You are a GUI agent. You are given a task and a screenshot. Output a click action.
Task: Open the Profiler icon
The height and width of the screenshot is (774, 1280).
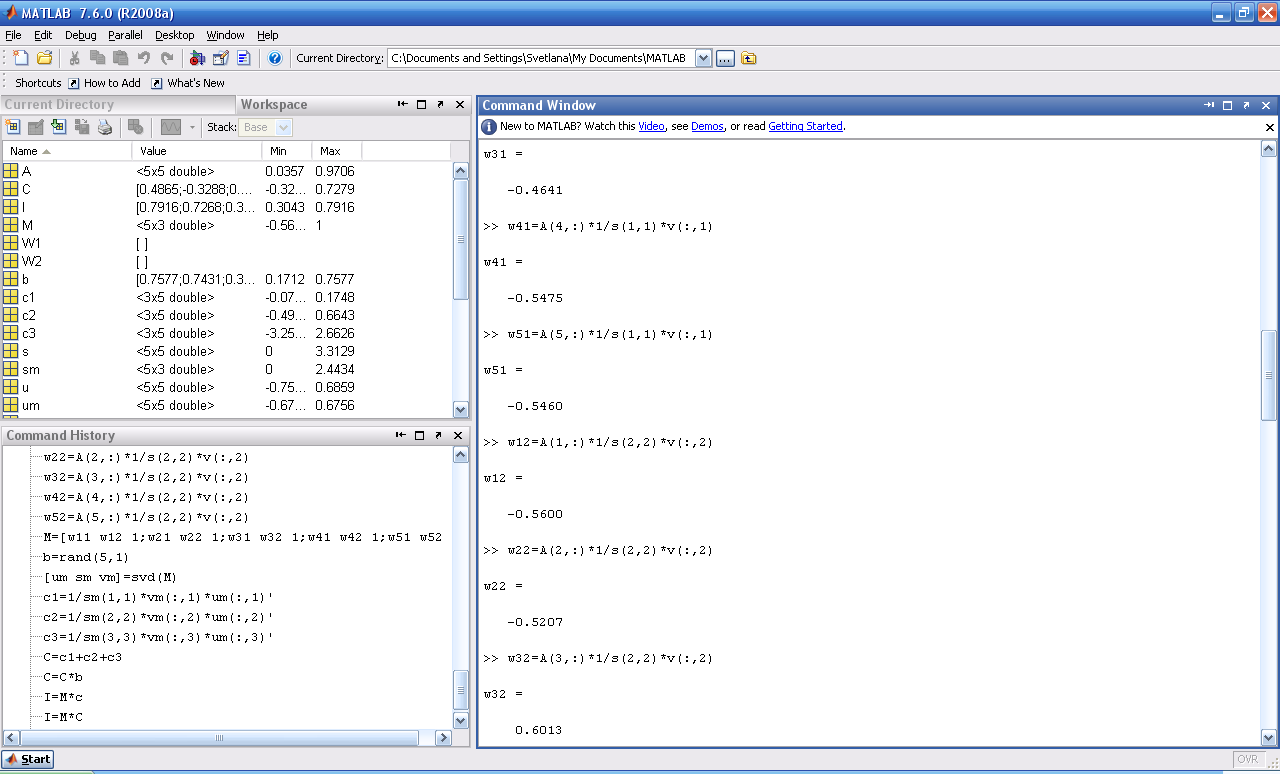[243, 58]
